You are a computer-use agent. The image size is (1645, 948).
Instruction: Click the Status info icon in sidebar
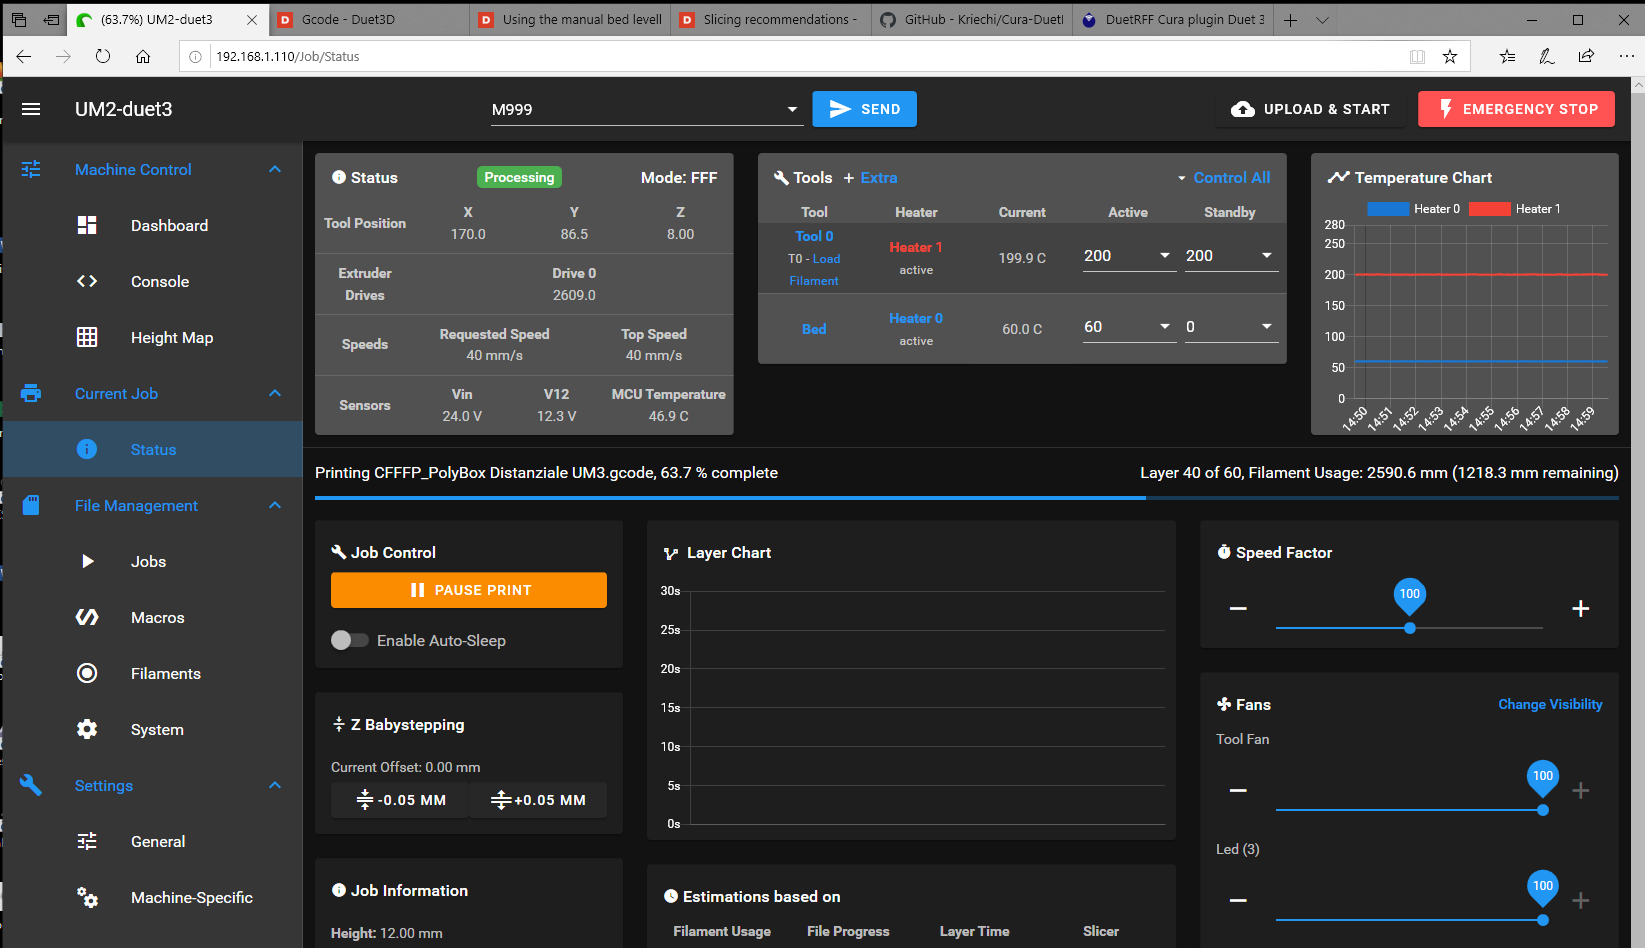coord(87,449)
